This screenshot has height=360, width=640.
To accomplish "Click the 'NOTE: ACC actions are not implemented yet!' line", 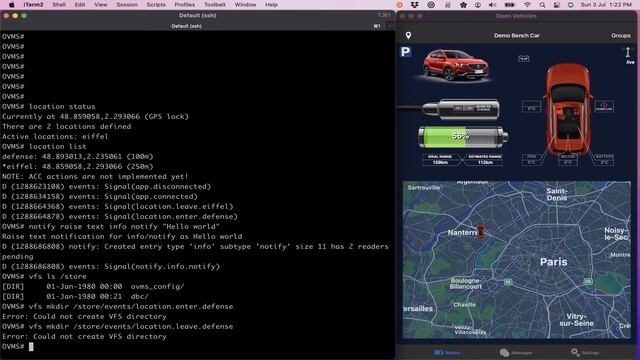I will click(95, 176).
